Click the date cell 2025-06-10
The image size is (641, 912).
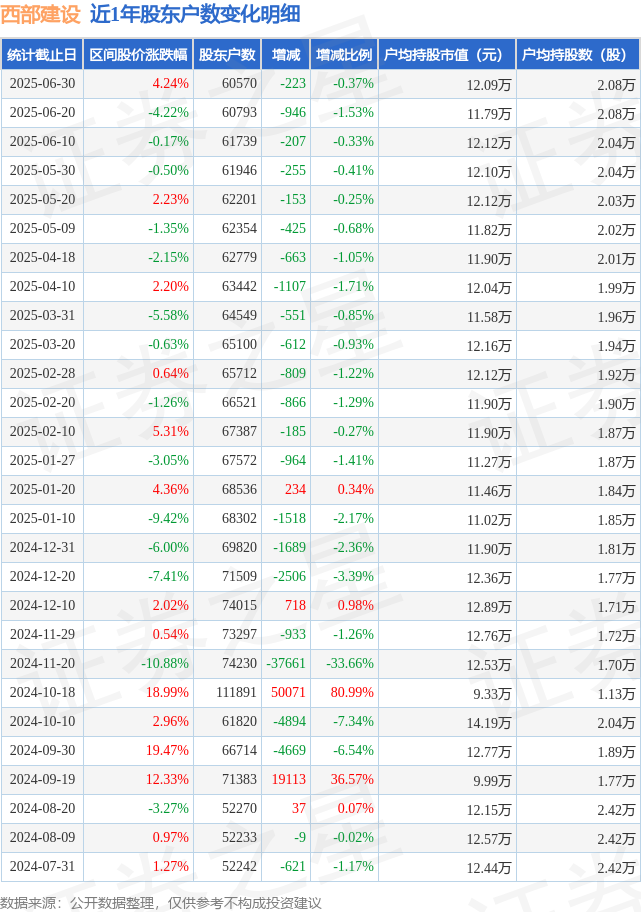[x=42, y=142]
